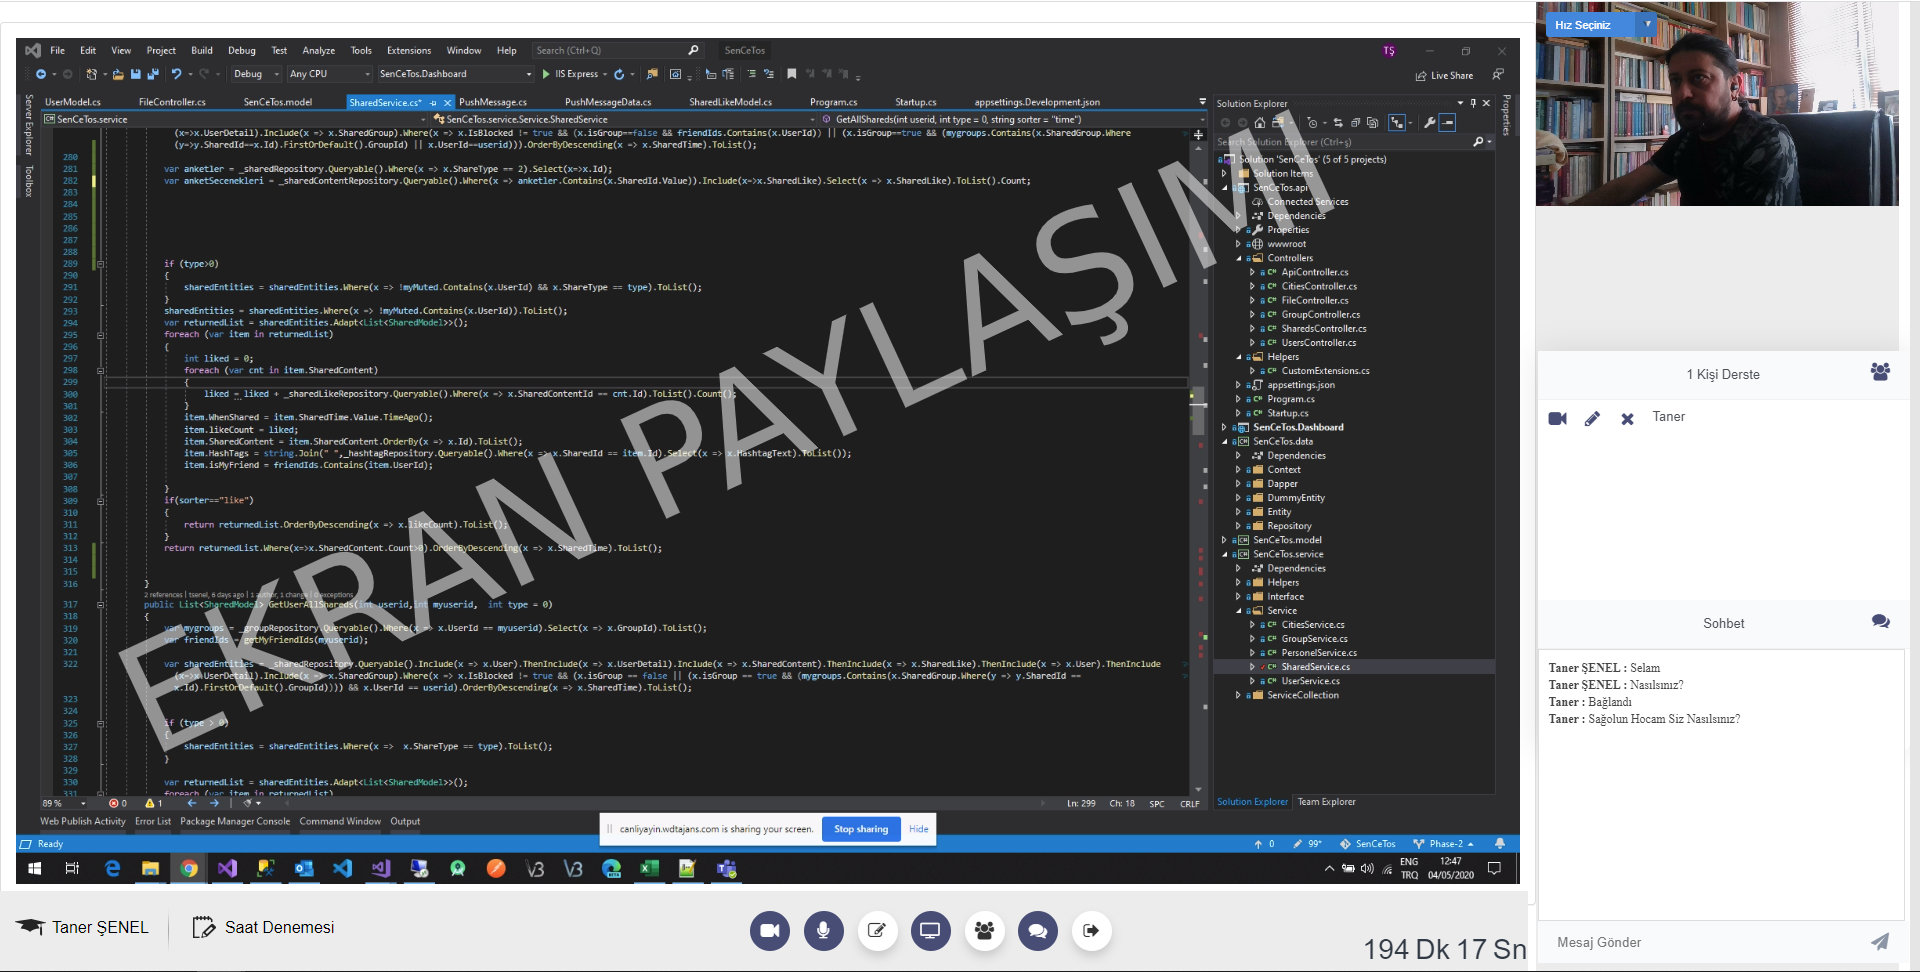Viewport: 1920px width, 972px height.
Task: Click the Save All icon in Visual Studio toolbar
Action: point(153,74)
